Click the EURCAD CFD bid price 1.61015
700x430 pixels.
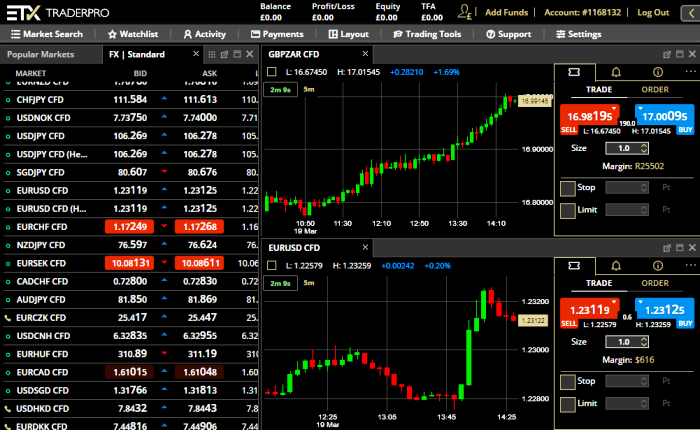129,372
